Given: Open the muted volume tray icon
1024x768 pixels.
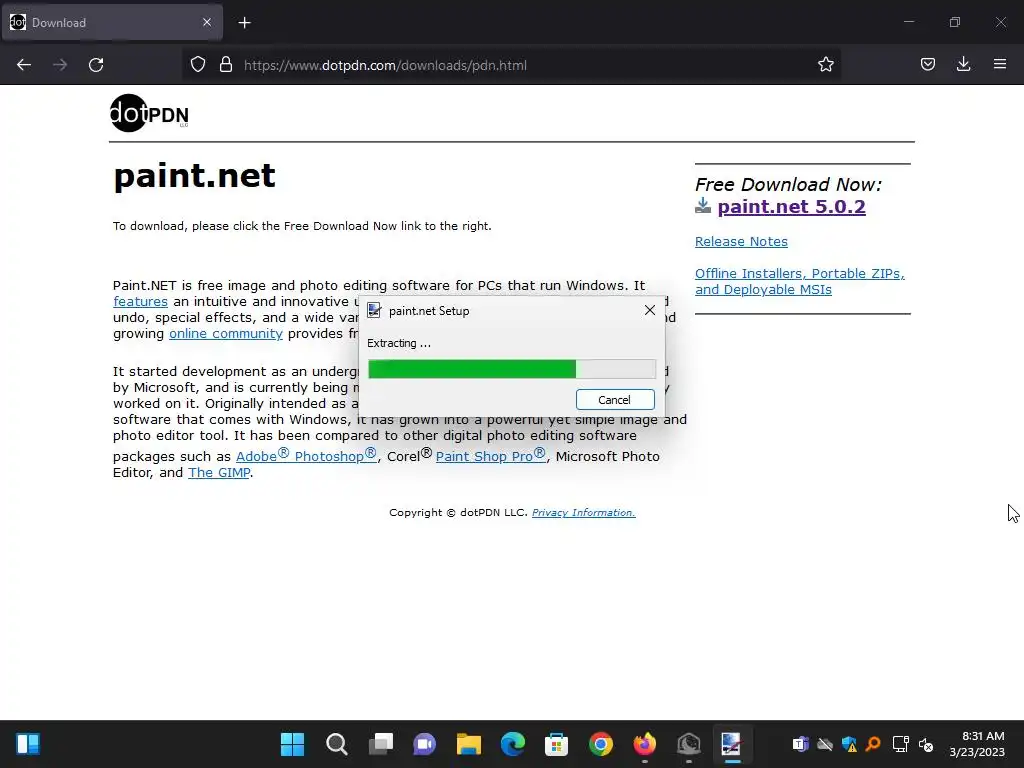Looking at the screenshot, I should [926, 744].
